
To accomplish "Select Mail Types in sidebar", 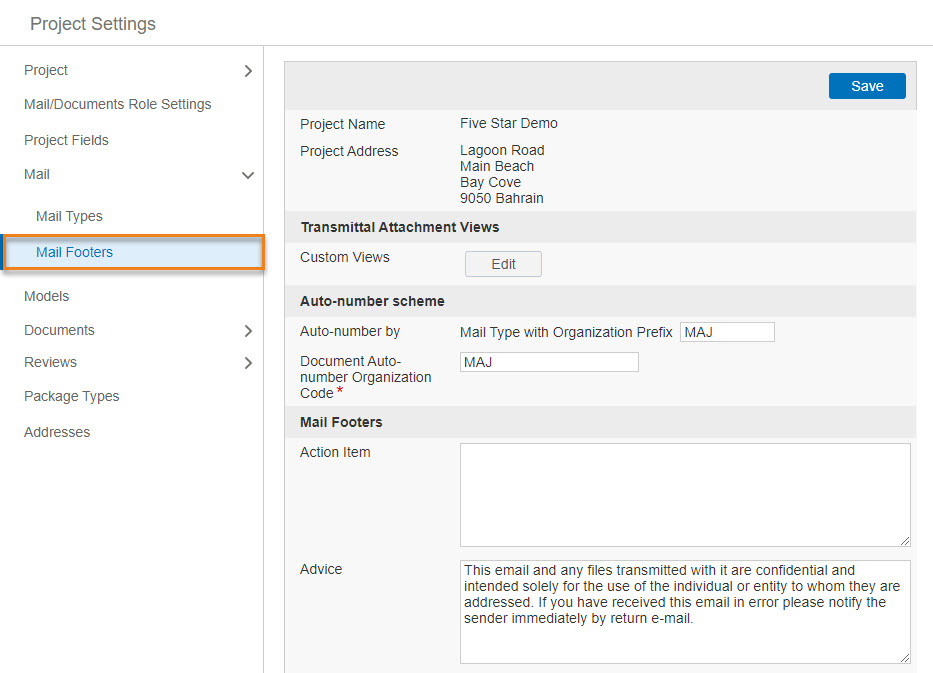I will 69,216.
